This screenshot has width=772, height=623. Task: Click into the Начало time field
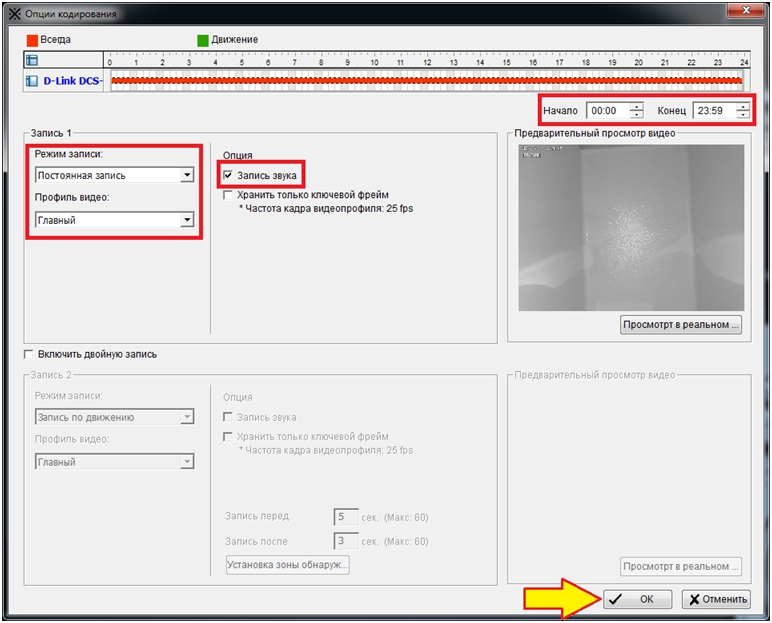pyautogui.click(x=606, y=111)
